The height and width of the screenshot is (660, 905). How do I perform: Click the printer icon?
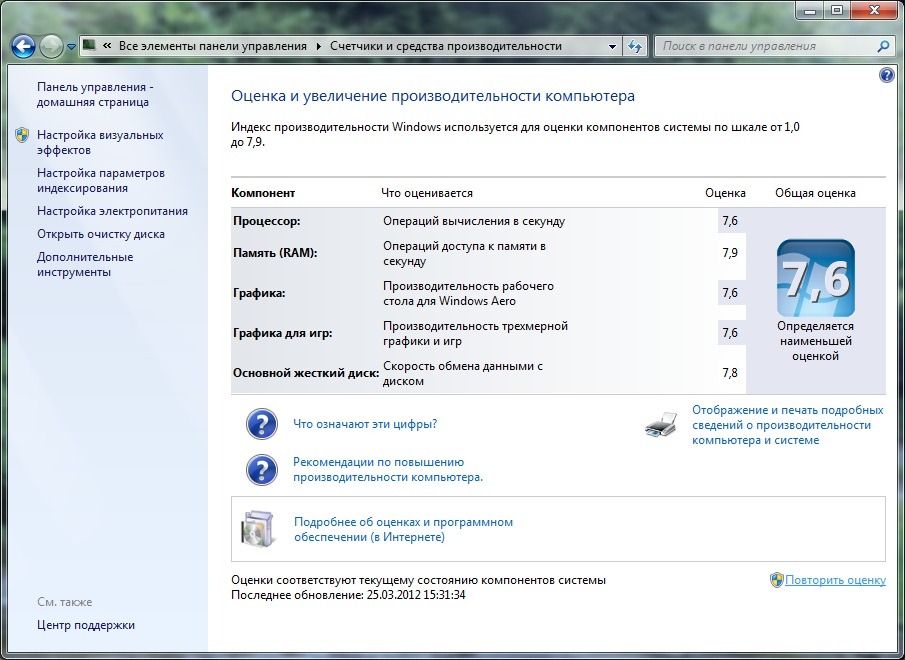[x=661, y=425]
